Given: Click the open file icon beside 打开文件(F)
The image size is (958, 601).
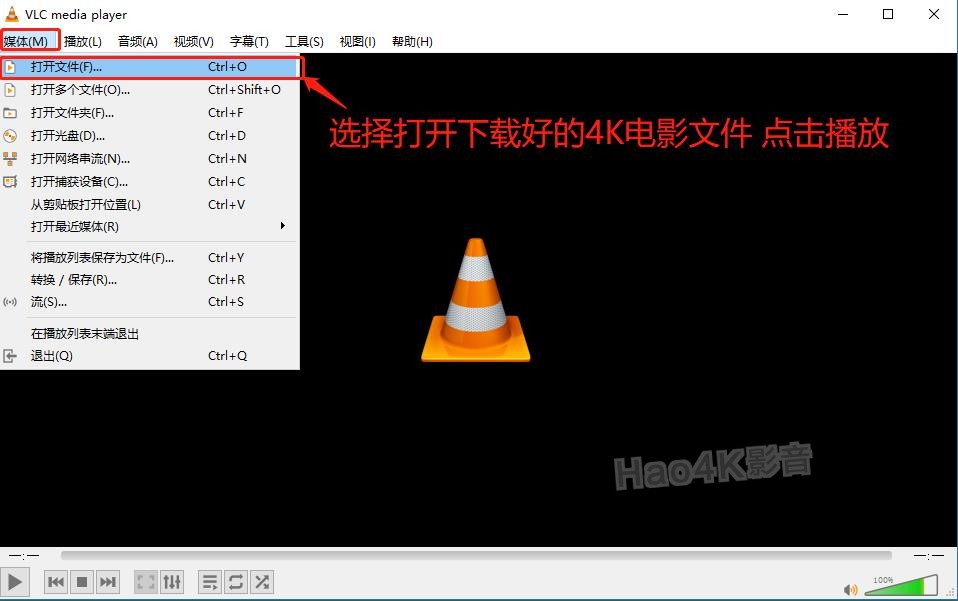Looking at the screenshot, I should pos(10,67).
